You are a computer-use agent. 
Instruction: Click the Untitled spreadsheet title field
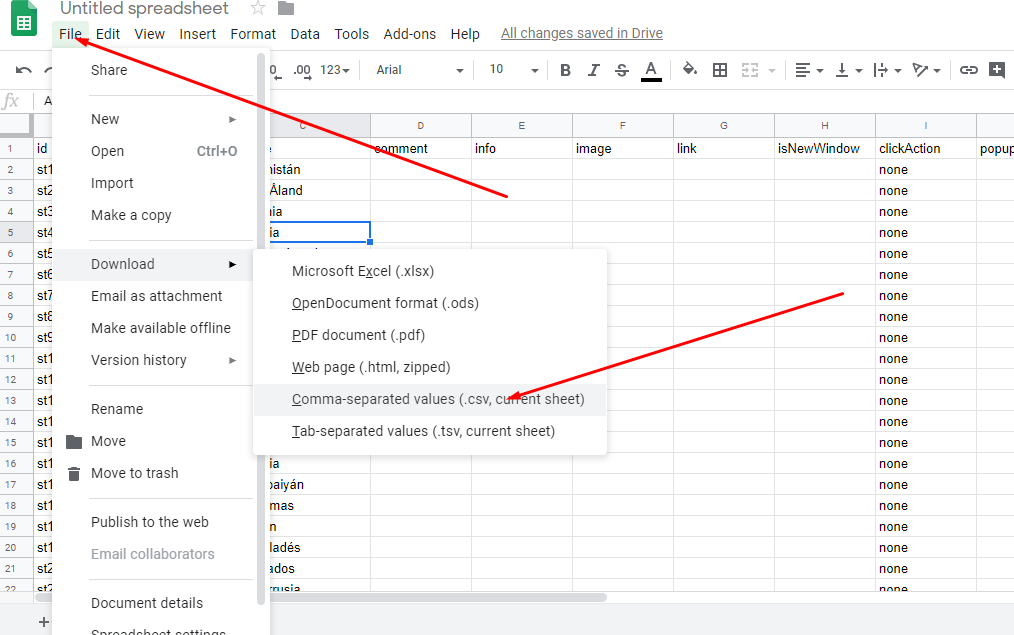144,9
